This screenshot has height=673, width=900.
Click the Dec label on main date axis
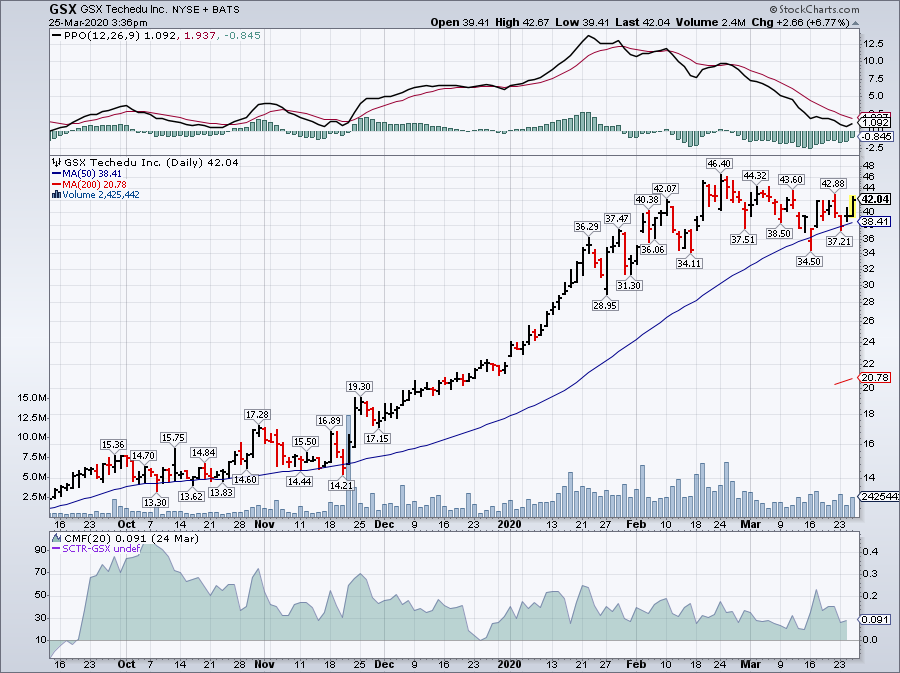coord(384,523)
